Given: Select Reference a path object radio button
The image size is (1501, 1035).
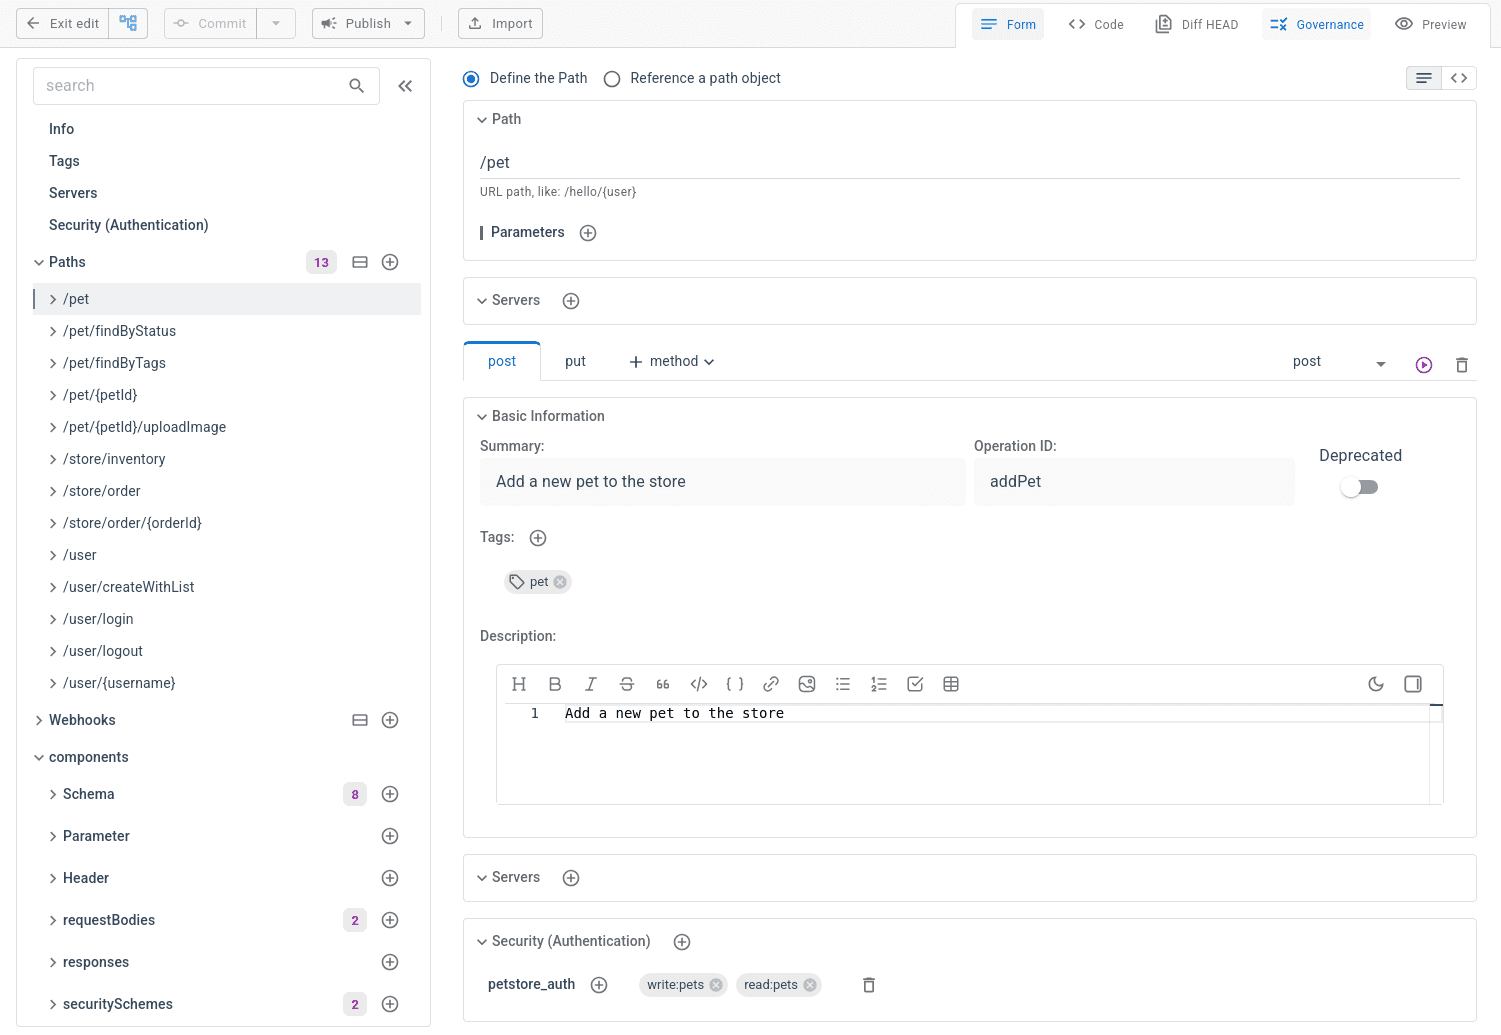Looking at the screenshot, I should 612,79.
